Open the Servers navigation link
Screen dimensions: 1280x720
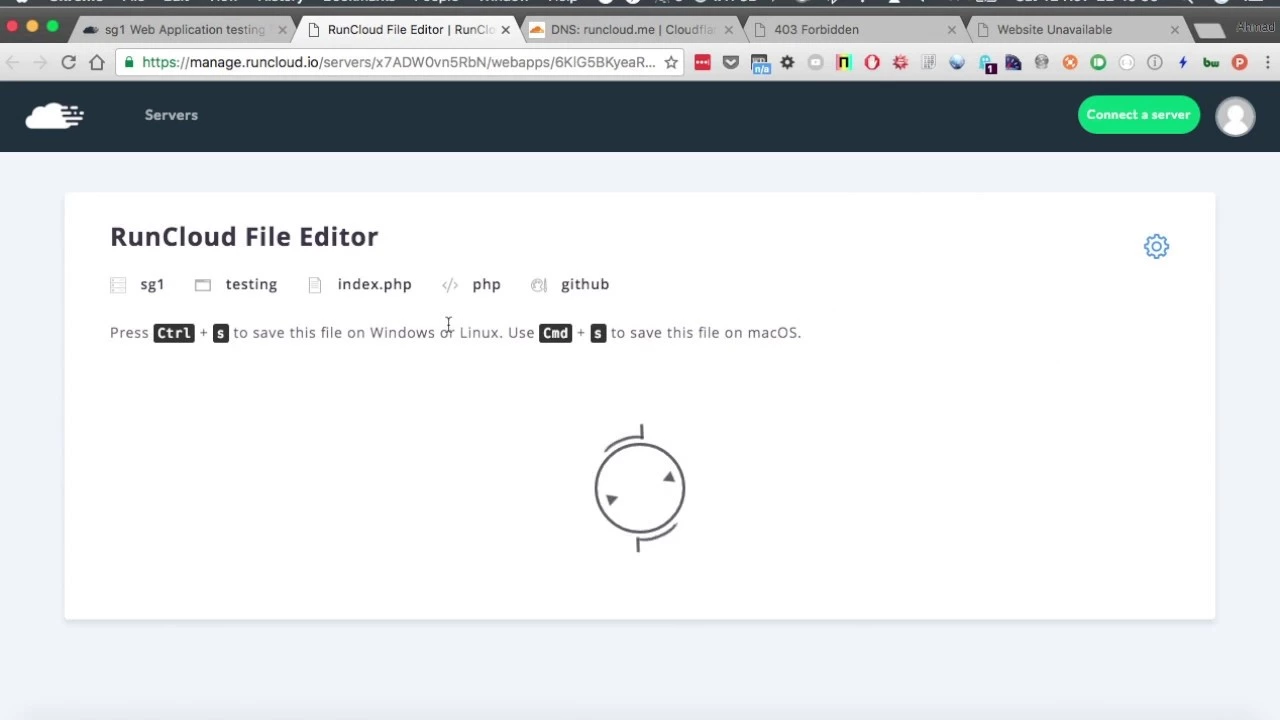click(x=171, y=115)
